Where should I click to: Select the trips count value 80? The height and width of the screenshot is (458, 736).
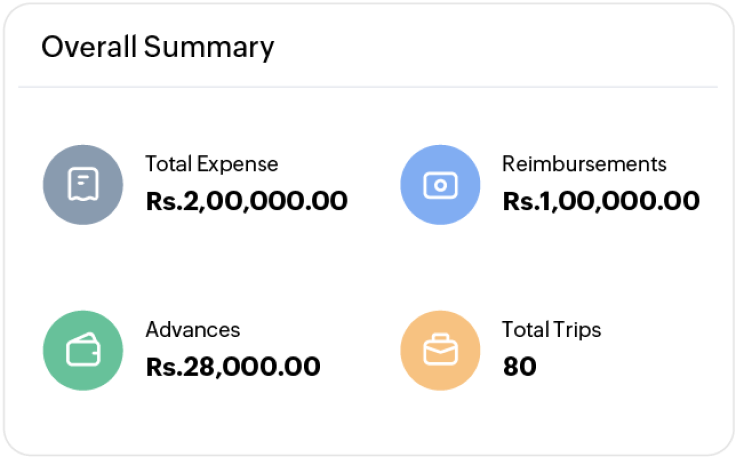[x=519, y=367]
